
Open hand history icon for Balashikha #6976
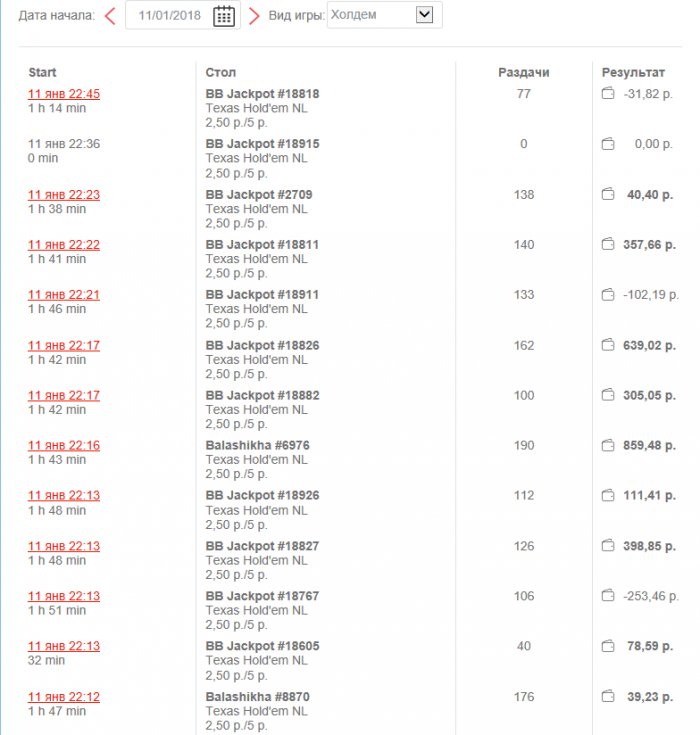607,446
